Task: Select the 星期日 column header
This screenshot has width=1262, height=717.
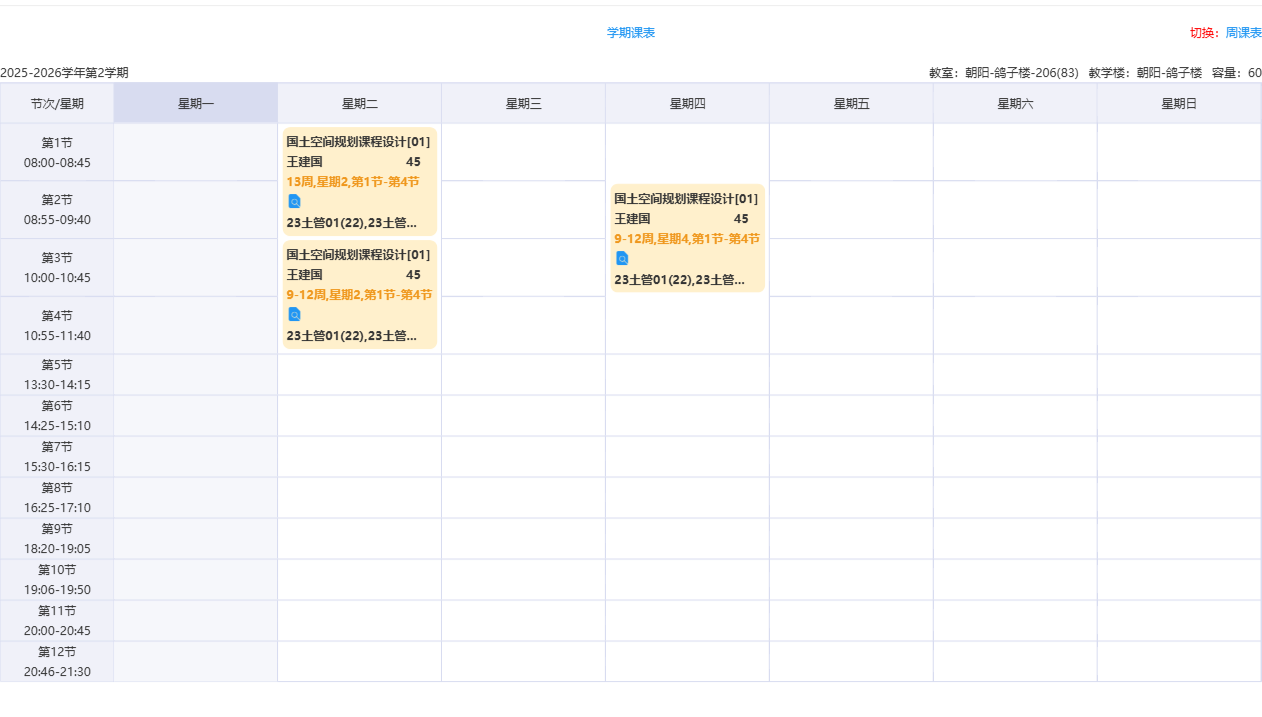Action: pyautogui.click(x=1179, y=104)
